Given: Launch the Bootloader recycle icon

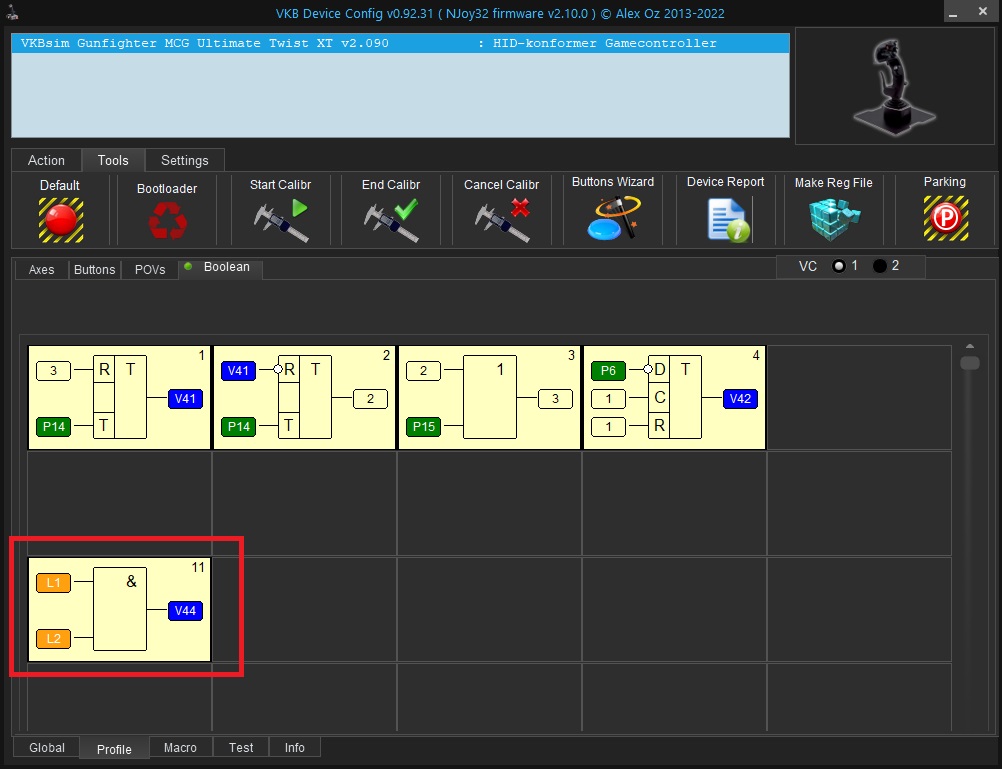Looking at the screenshot, I should click(x=167, y=221).
